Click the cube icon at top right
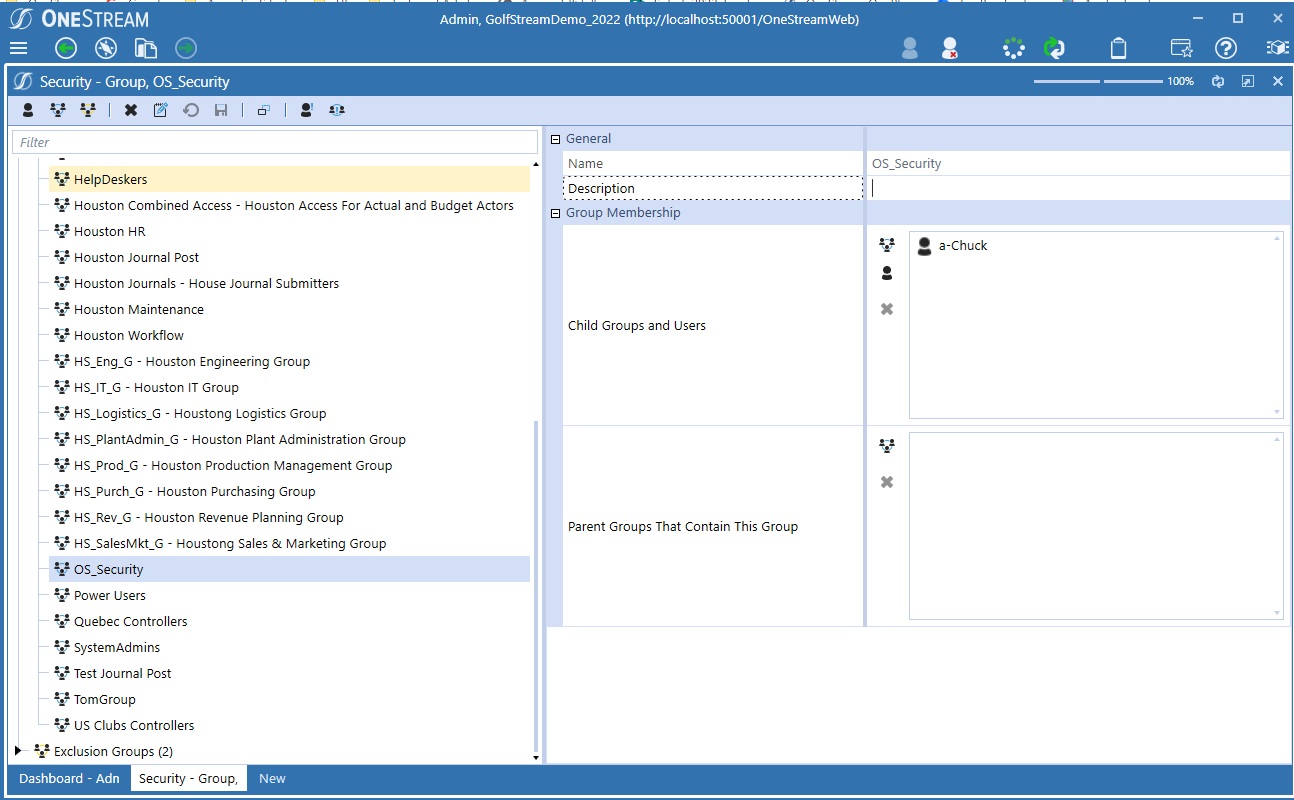Viewport: 1294px width, 800px height. click(x=1277, y=48)
